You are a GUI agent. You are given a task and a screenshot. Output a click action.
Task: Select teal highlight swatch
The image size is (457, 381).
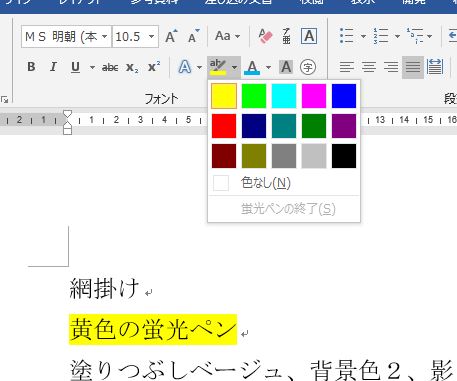pos(284,126)
